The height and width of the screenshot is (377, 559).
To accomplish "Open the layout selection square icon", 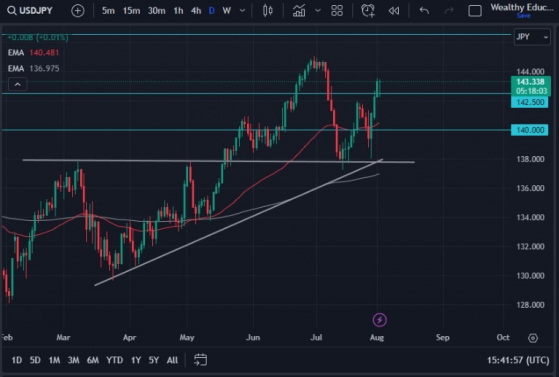I will [x=475, y=11].
